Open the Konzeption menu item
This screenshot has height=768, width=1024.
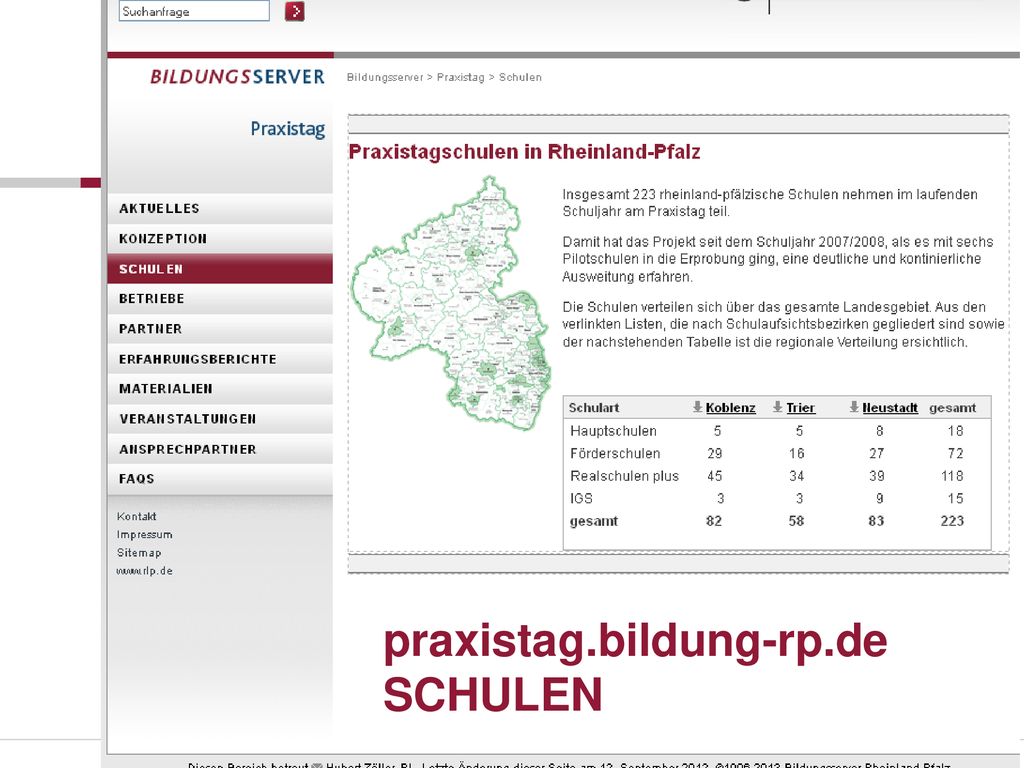click(220, 238)
